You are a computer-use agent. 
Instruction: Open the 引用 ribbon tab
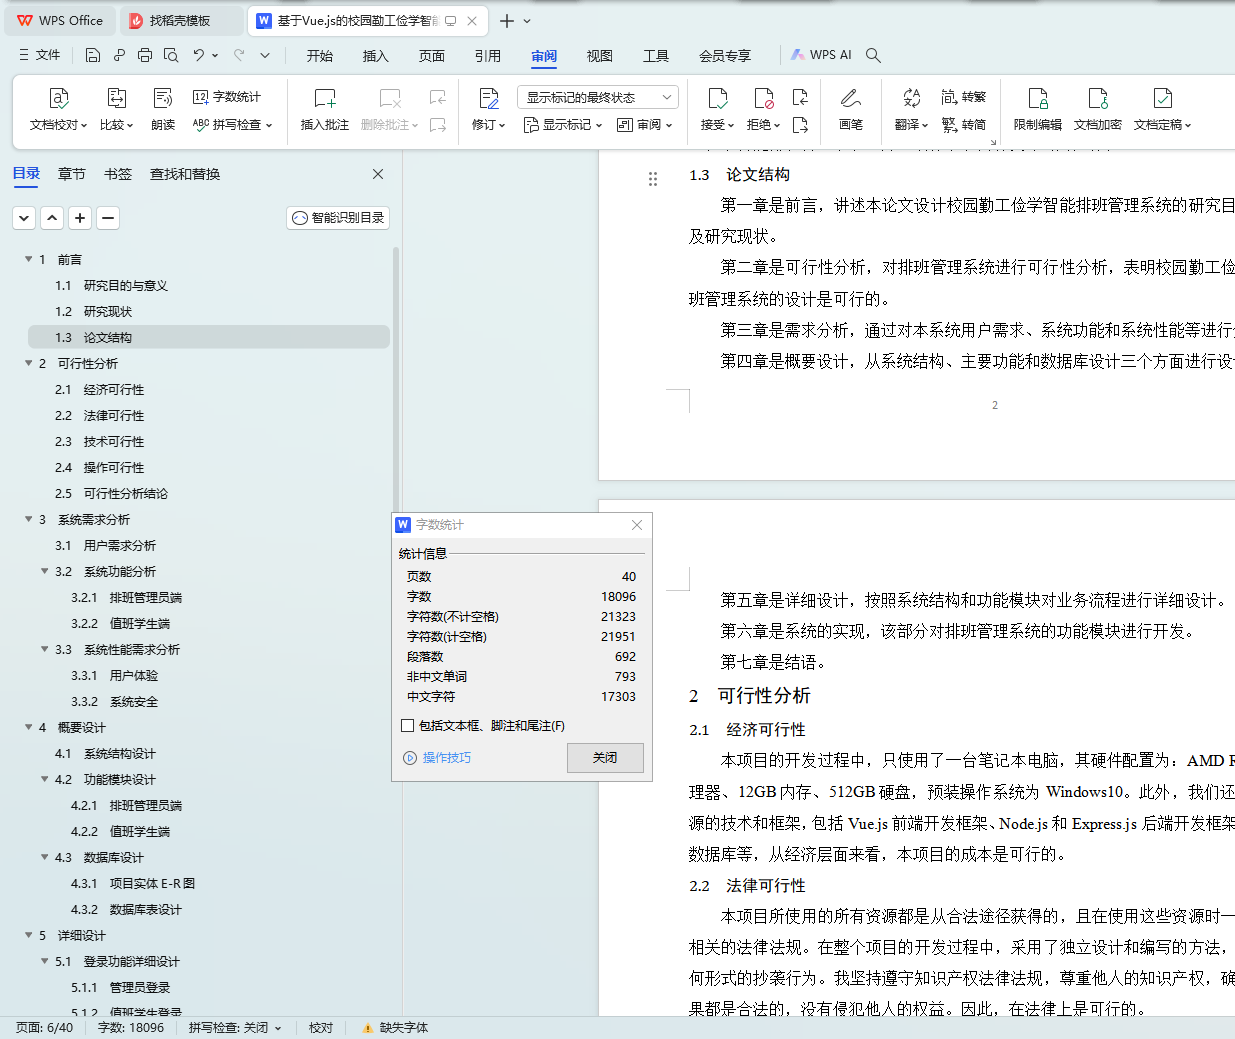(488, 56)
